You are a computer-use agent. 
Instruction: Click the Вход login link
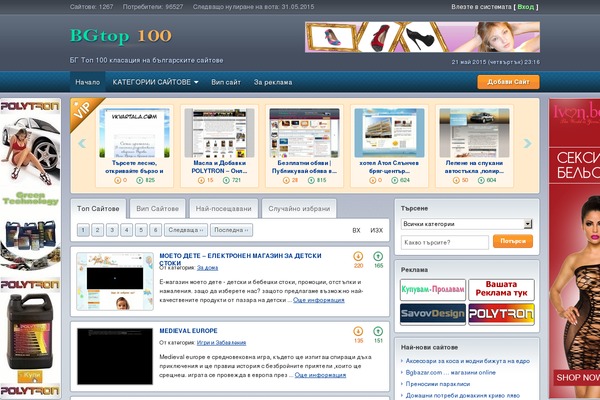coord(525,7)
